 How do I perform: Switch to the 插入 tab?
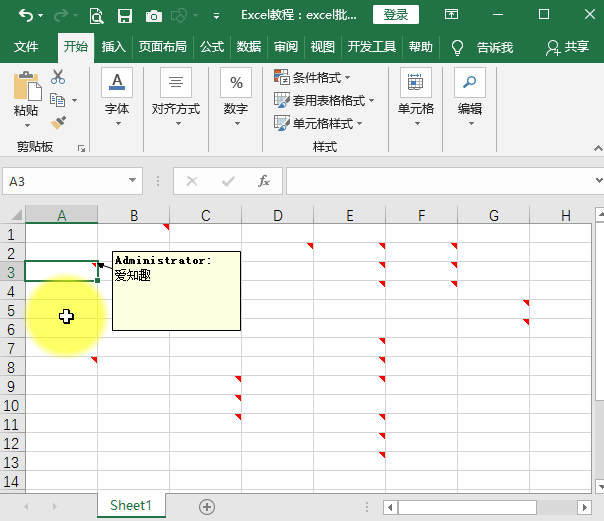[114, 47]
